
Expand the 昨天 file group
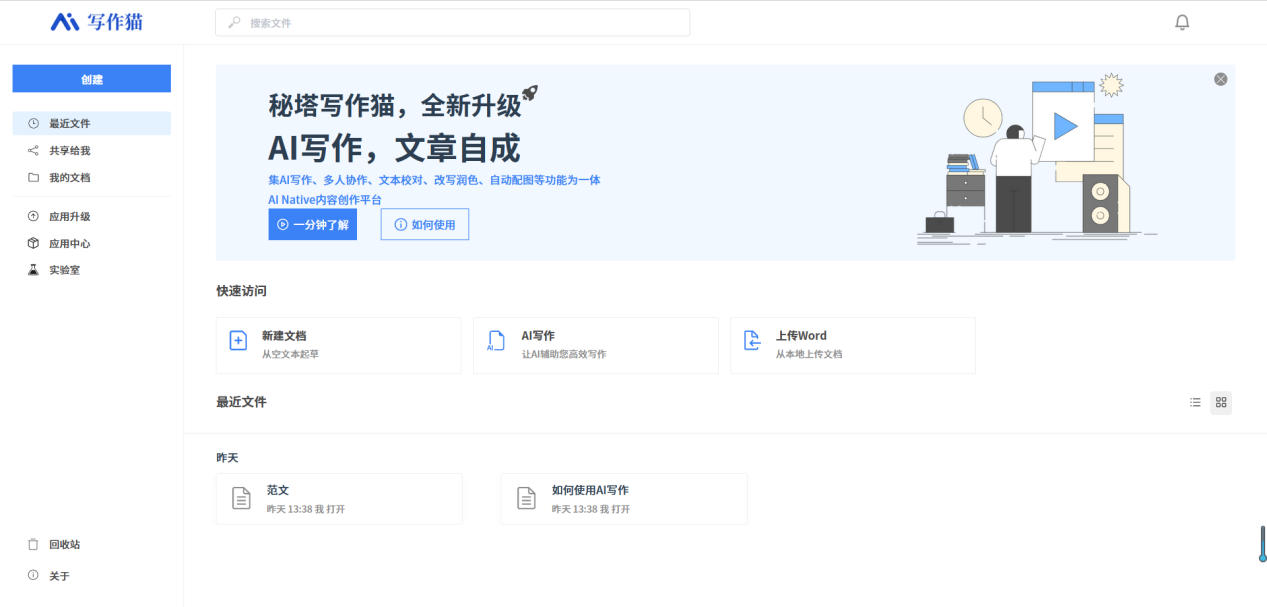227,457
